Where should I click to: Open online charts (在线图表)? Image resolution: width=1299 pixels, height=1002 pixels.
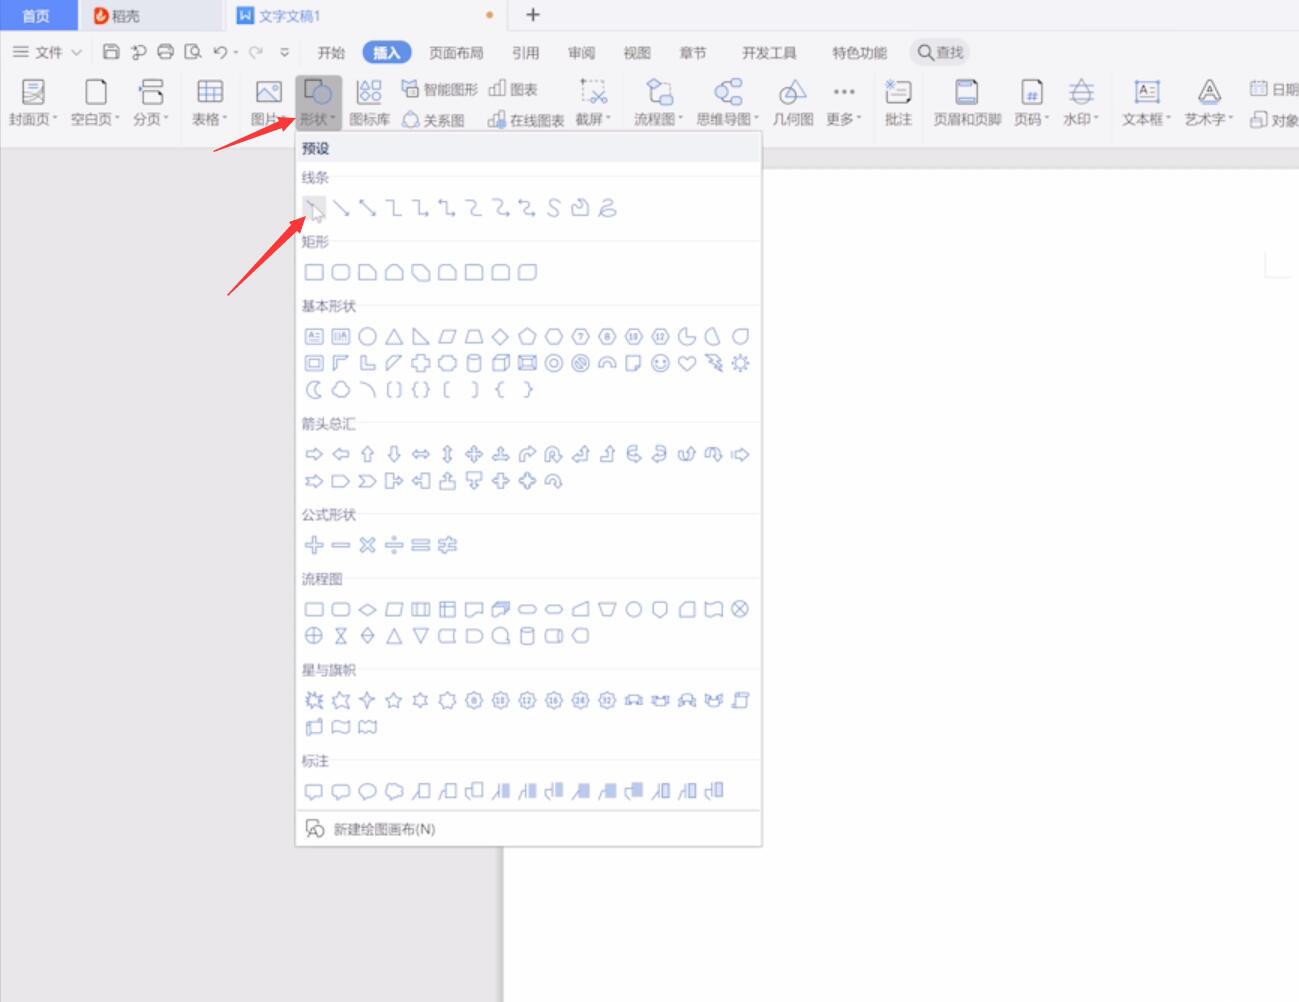pyautogui.click(x=526, y=120)
